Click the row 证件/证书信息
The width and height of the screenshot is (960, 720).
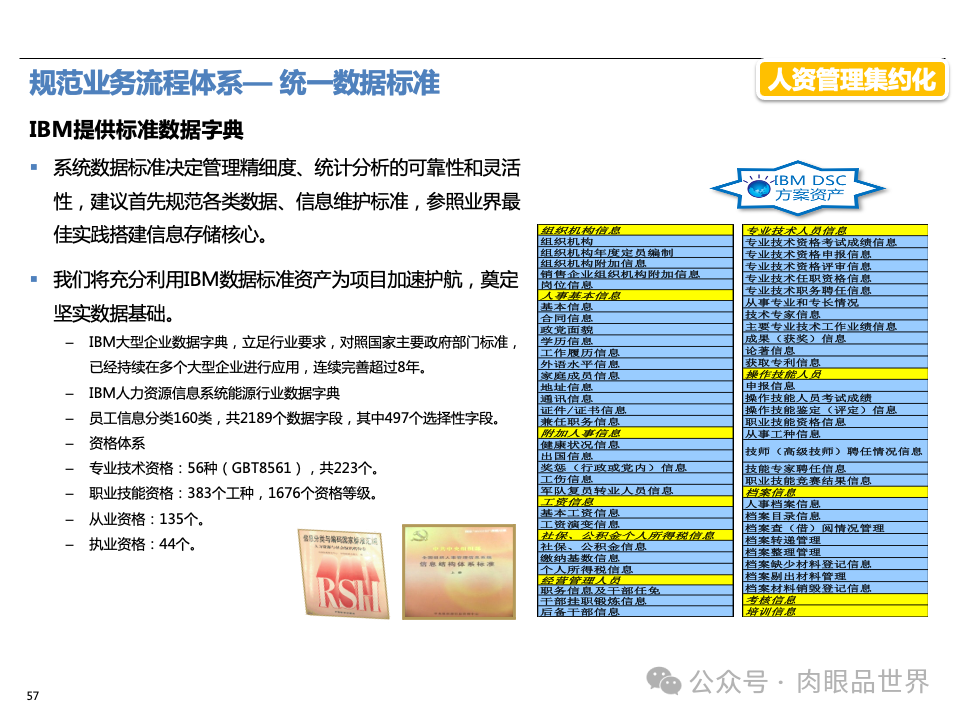(635, 410)
